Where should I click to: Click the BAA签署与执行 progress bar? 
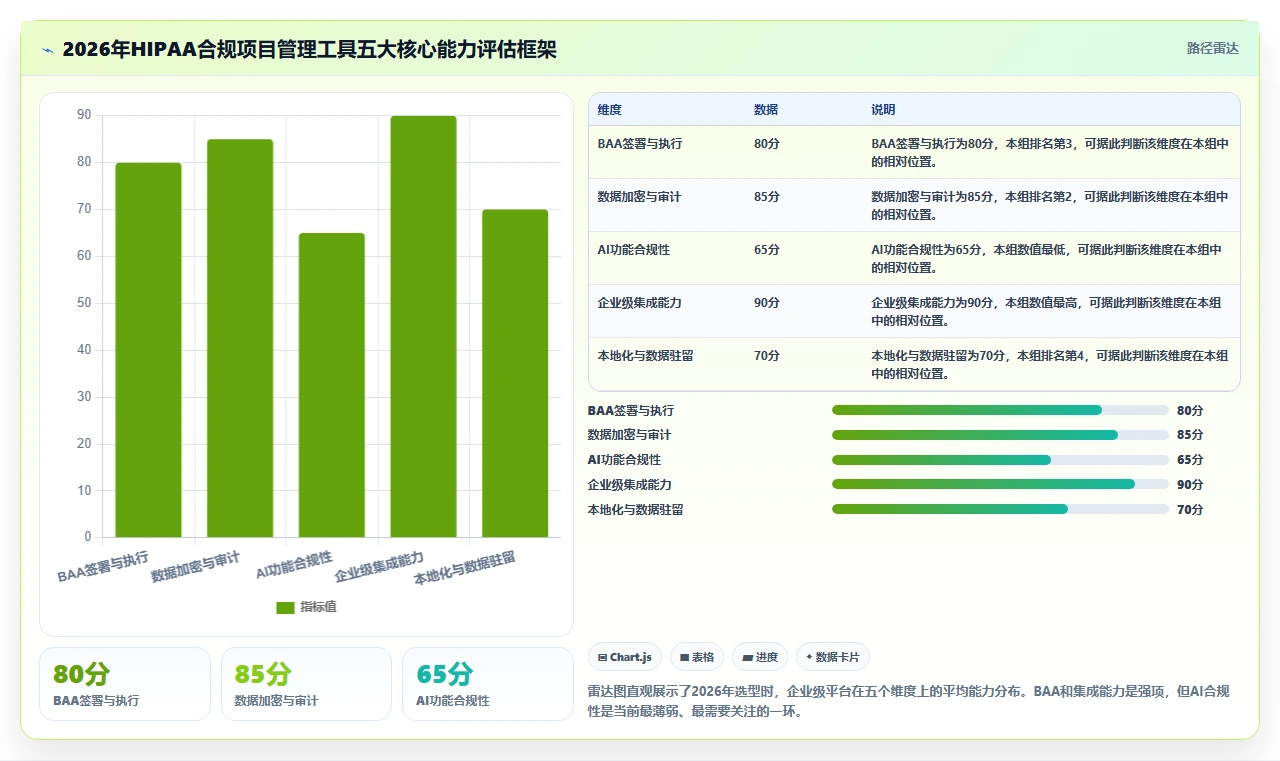point(1000,410)
